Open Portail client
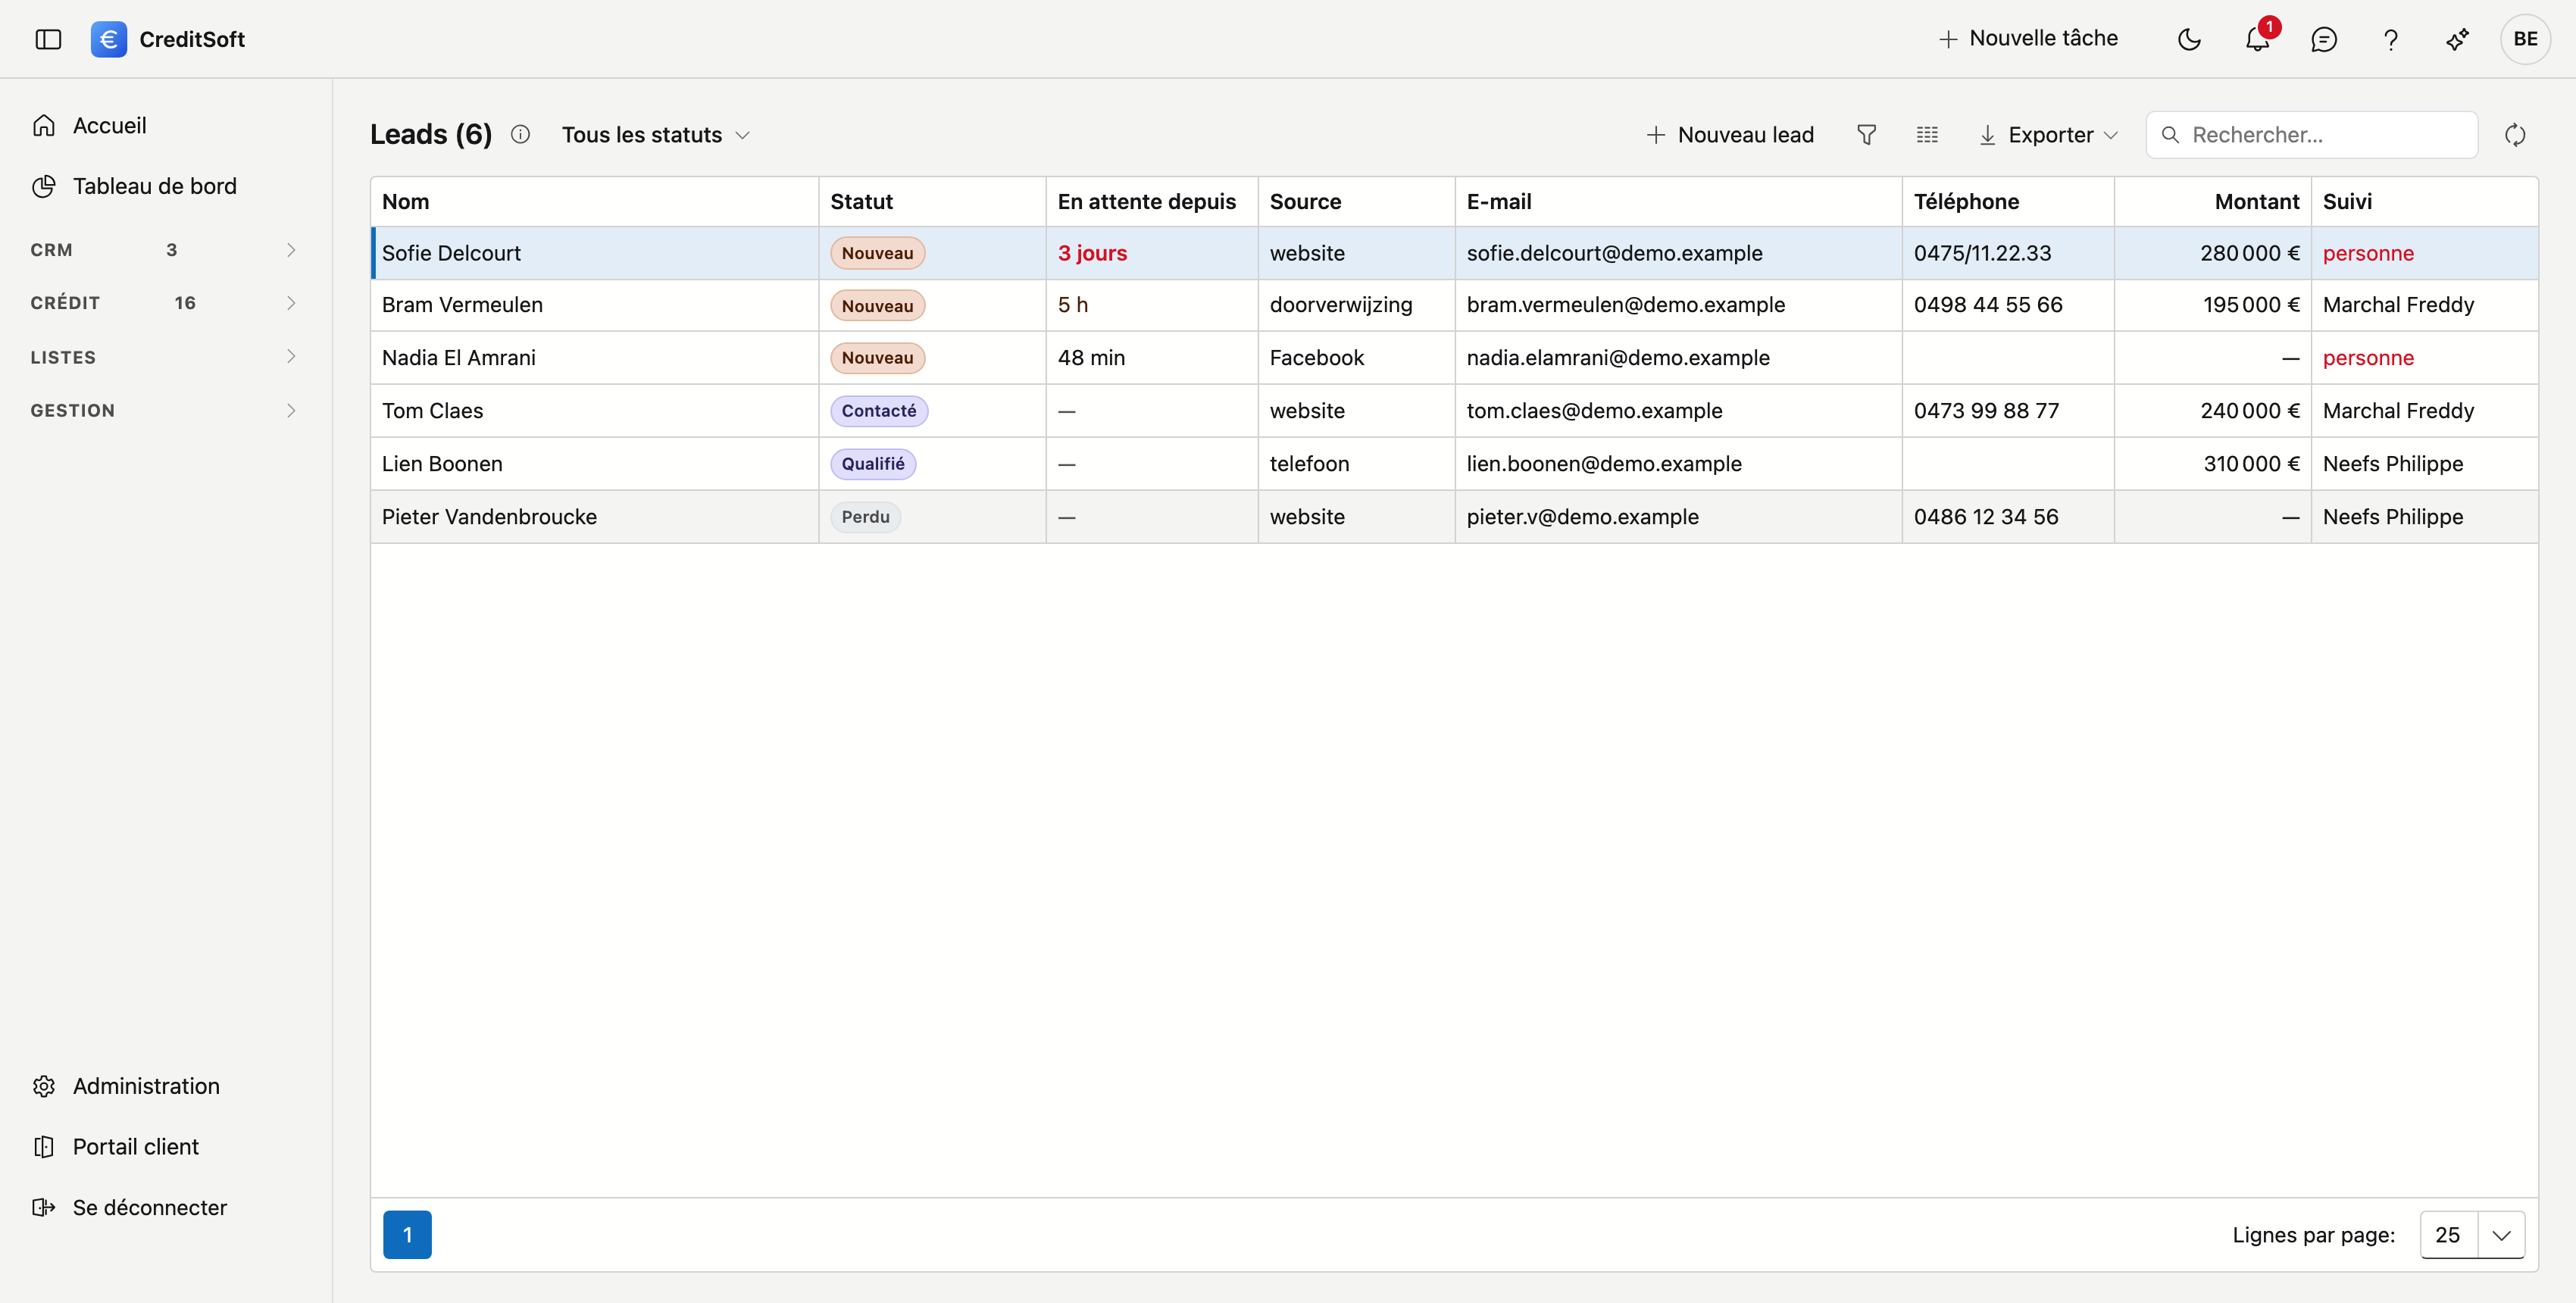Image resolution: width=2576 pixels, height=1303 pixels. (136, 1146)
